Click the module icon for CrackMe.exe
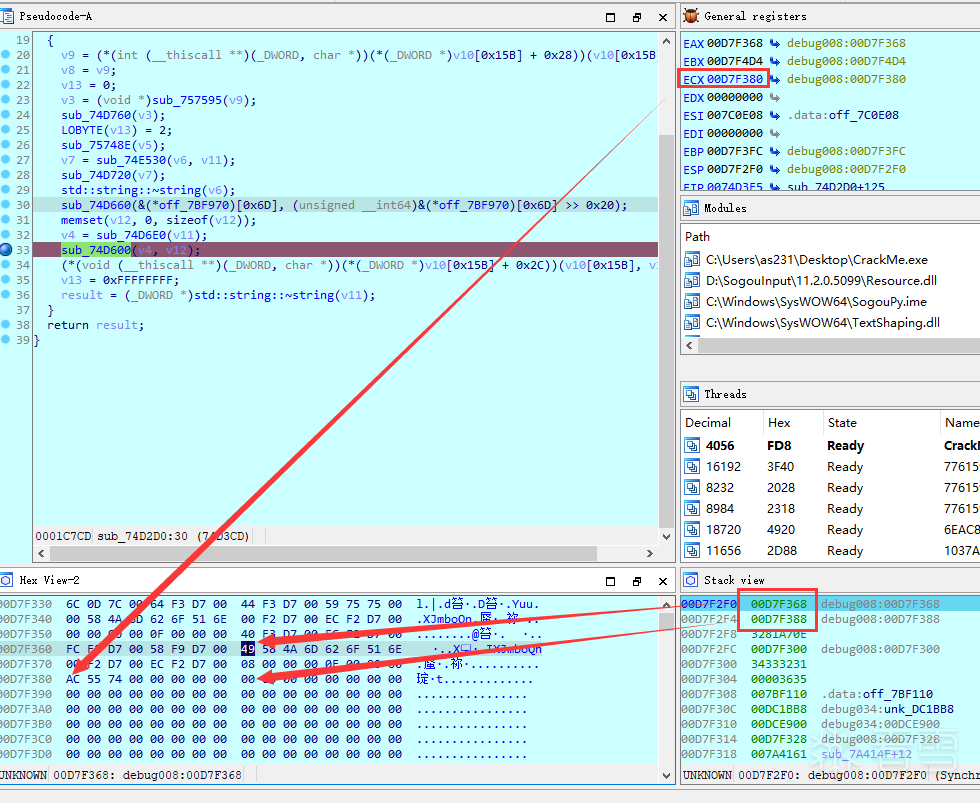This screenshot has width=980, height=803. click(x=692, y=260)
